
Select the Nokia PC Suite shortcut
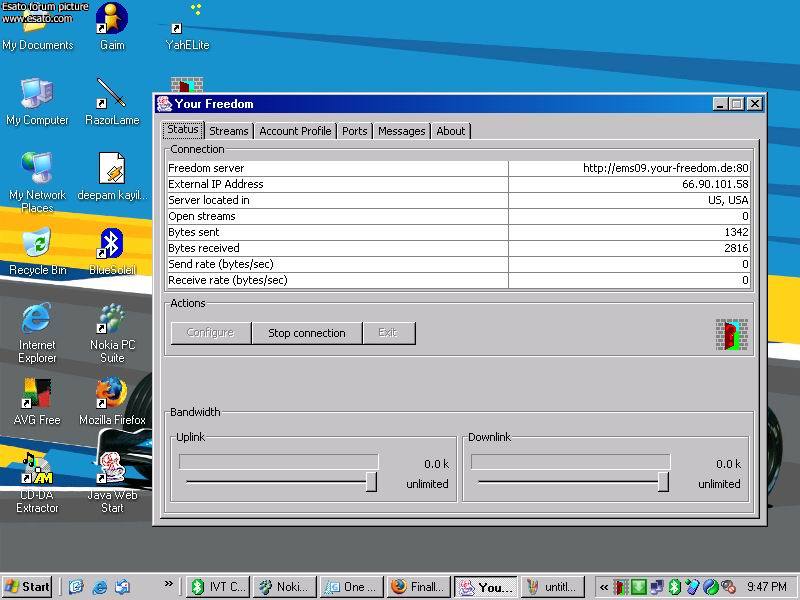pyautogui.click(x=112, y=333)
